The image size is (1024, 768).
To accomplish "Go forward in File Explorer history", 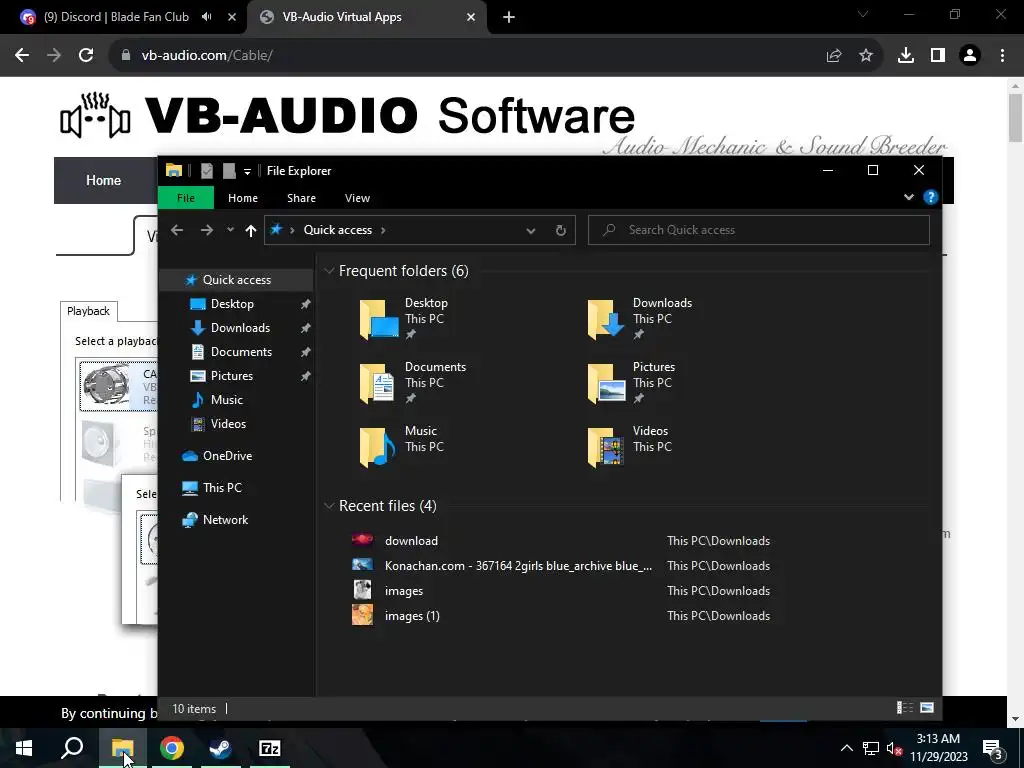I will pos(206,230).
